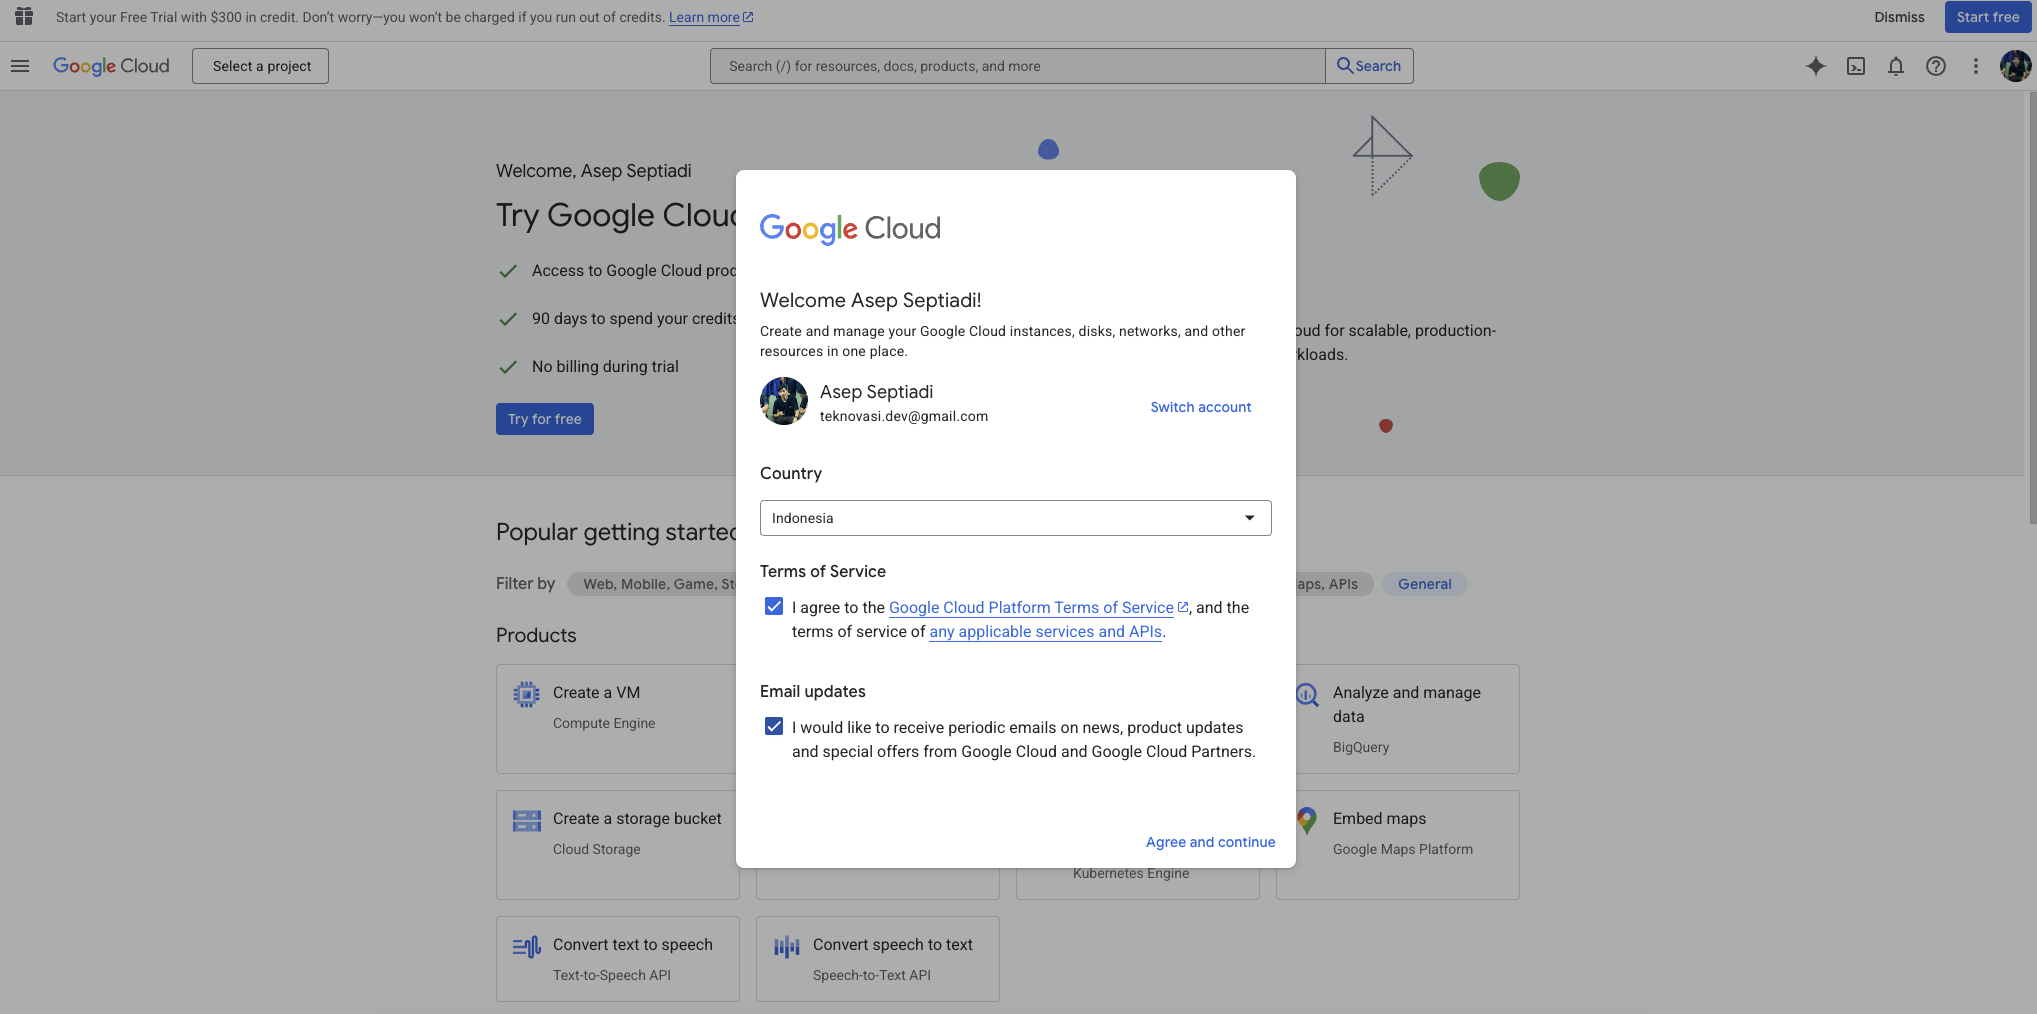Open the Analyze and manage data card
This screenshot has width=2037, height=1014.
pyautogui.click(x=1408, y=719)
